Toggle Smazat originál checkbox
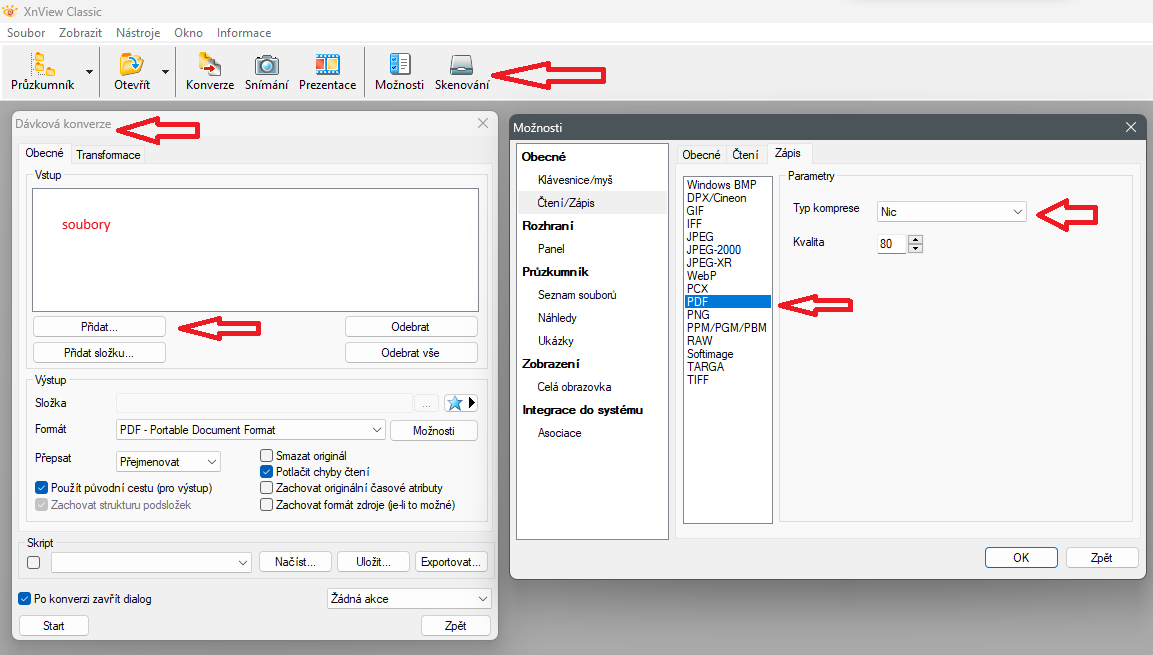Image resolution: width=1153 pixels, height=655 pixels. [266, 456]
